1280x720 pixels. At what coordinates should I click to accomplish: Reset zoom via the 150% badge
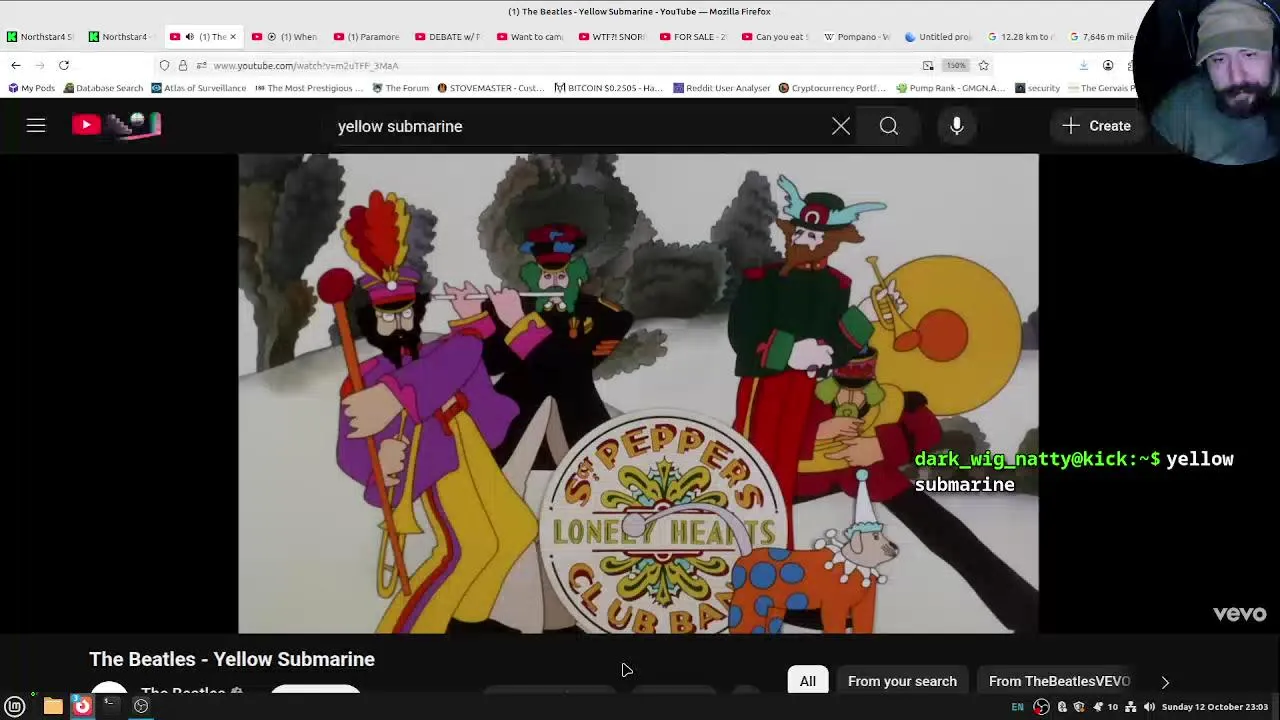pyautogui.click(x=956, y=65)
